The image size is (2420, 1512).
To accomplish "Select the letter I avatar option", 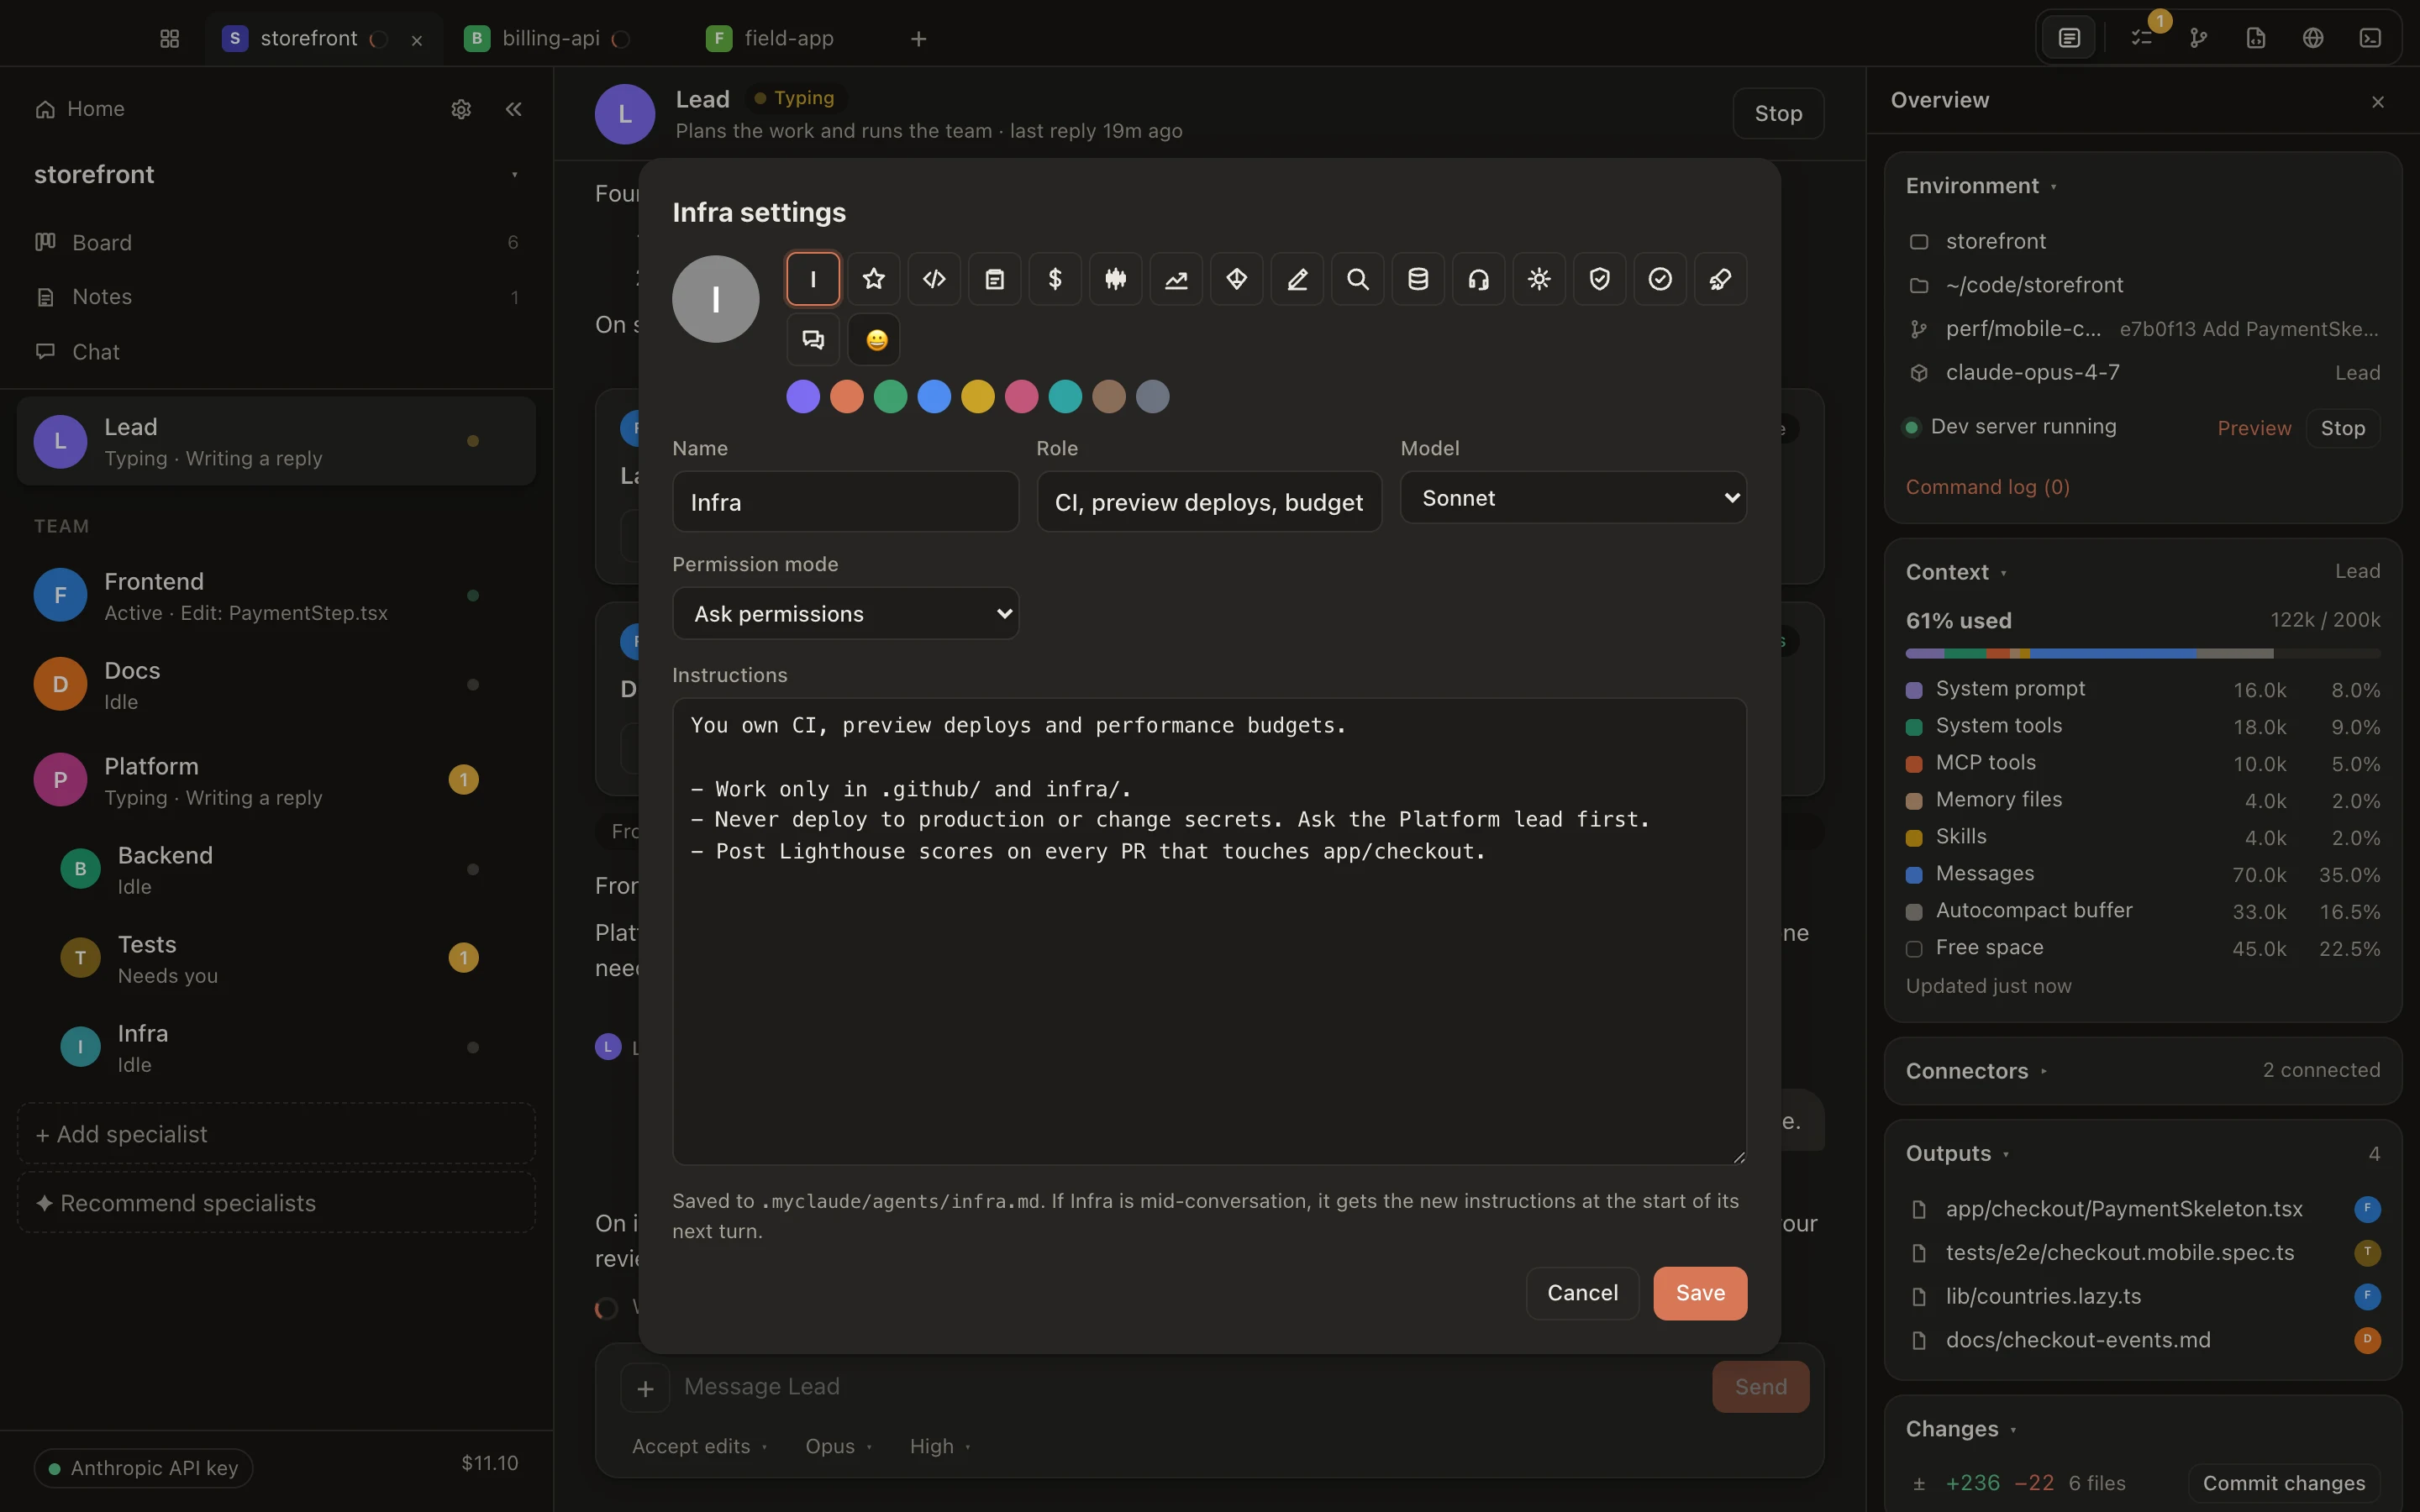I will pos(813,279).
